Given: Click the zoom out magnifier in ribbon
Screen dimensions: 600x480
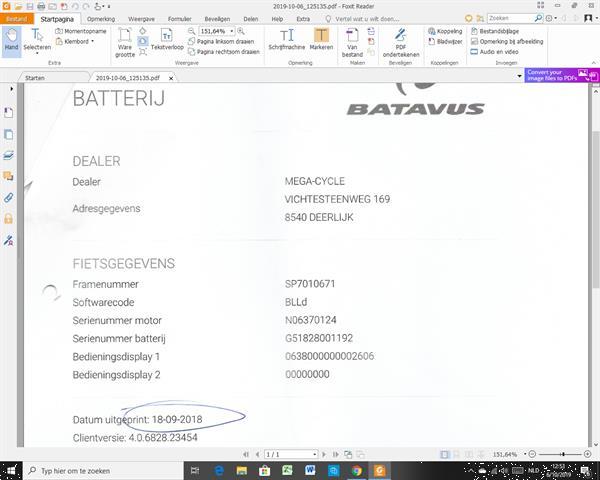Looking at the screenshot, I should click(191, 31).
